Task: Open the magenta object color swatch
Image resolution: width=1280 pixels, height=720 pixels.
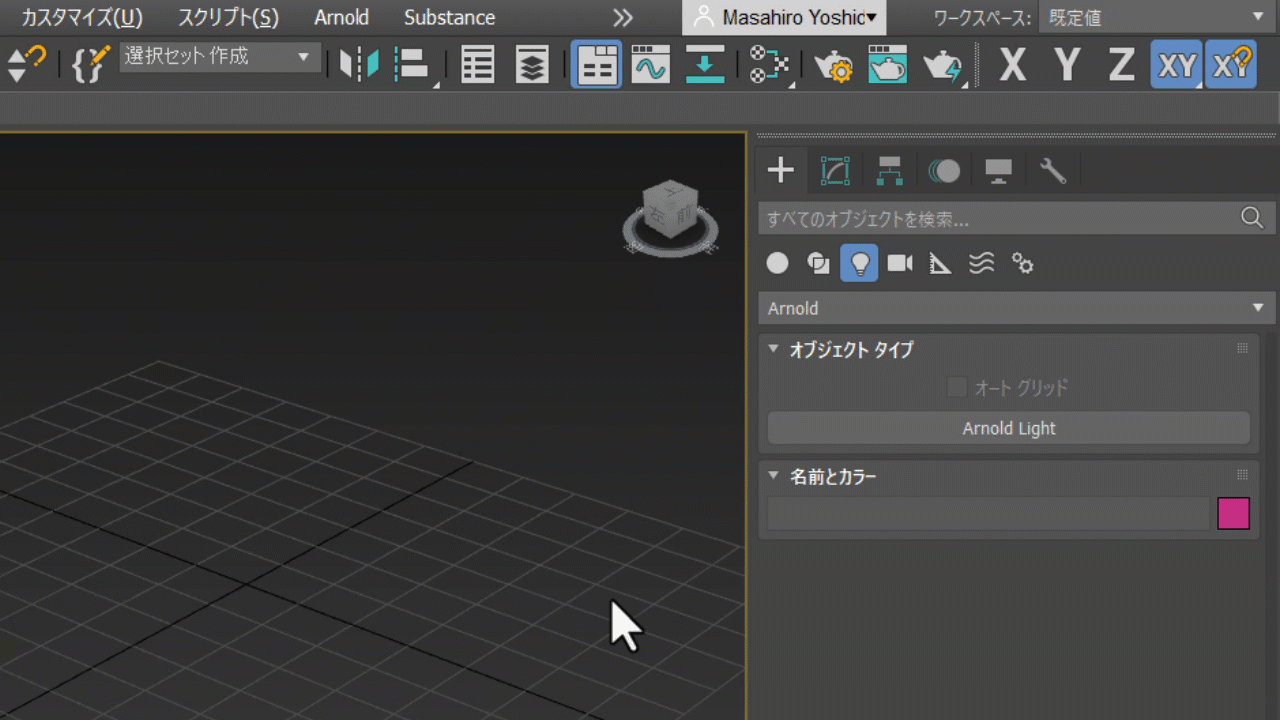Action: [1233, 514]
